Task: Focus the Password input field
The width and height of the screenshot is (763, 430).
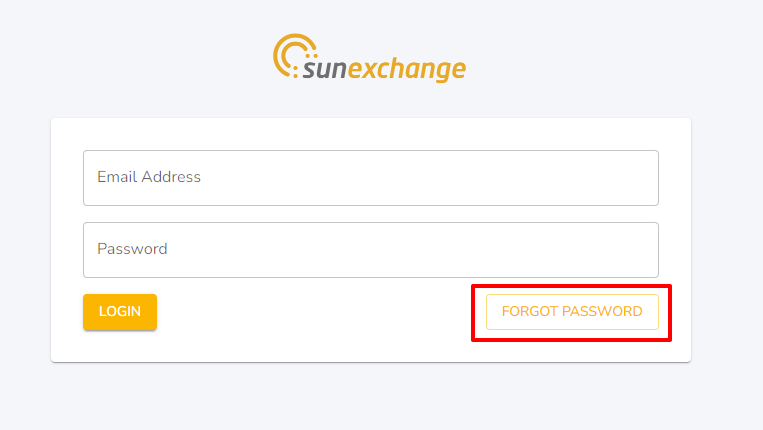Action: 371,250
